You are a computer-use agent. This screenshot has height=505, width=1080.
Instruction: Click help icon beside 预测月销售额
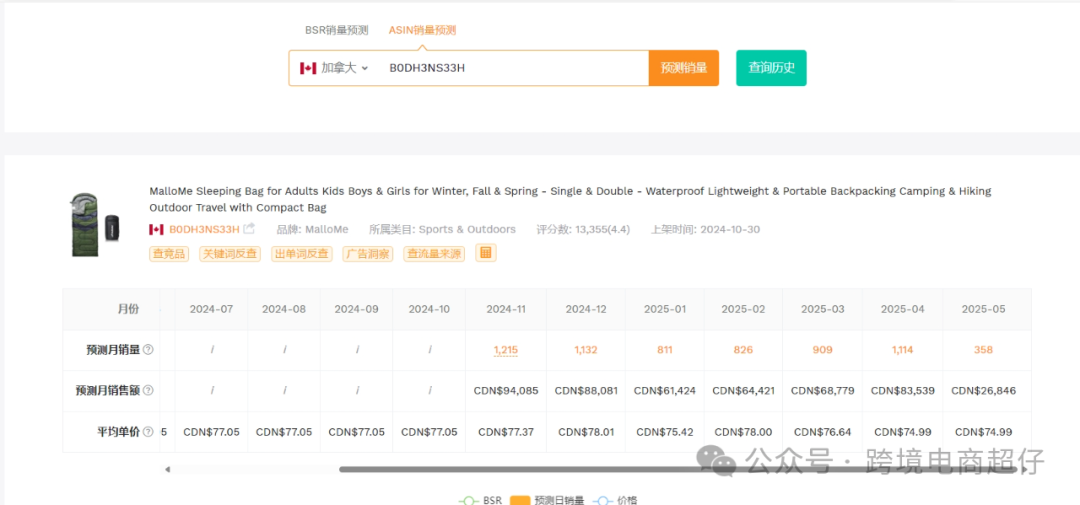click(148, 391)
